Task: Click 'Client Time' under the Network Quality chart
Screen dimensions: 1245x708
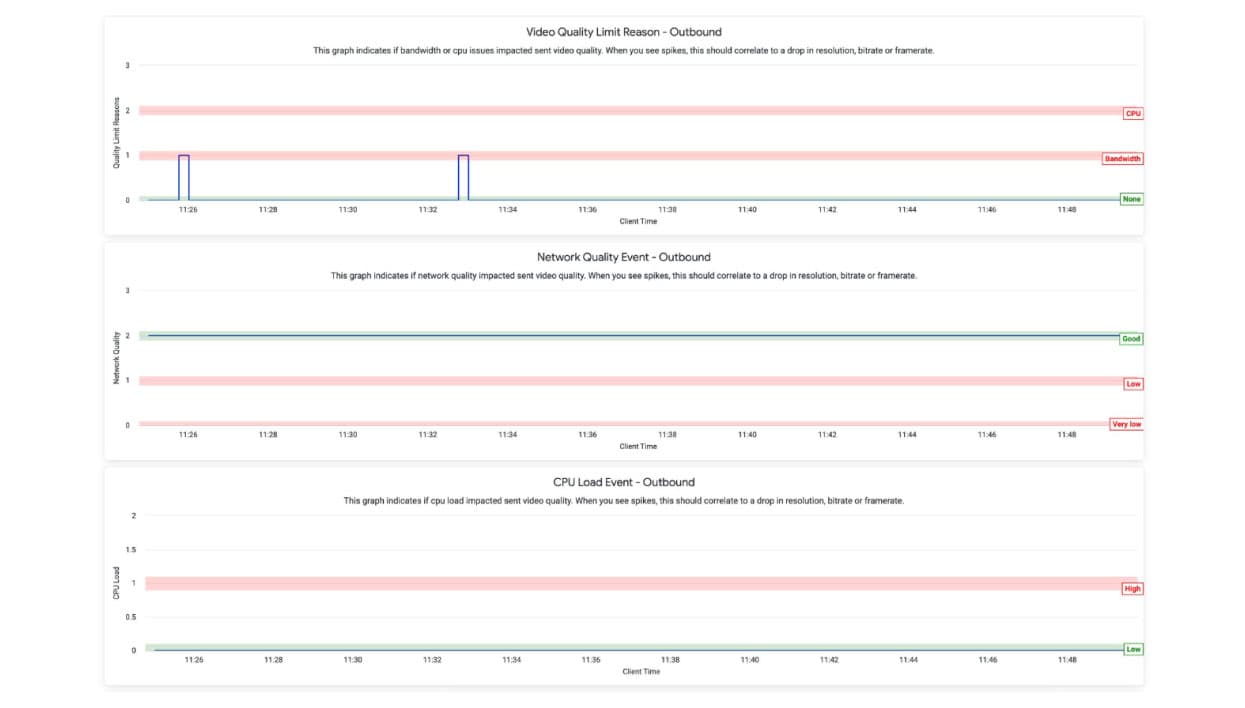Action: point(638,446)
